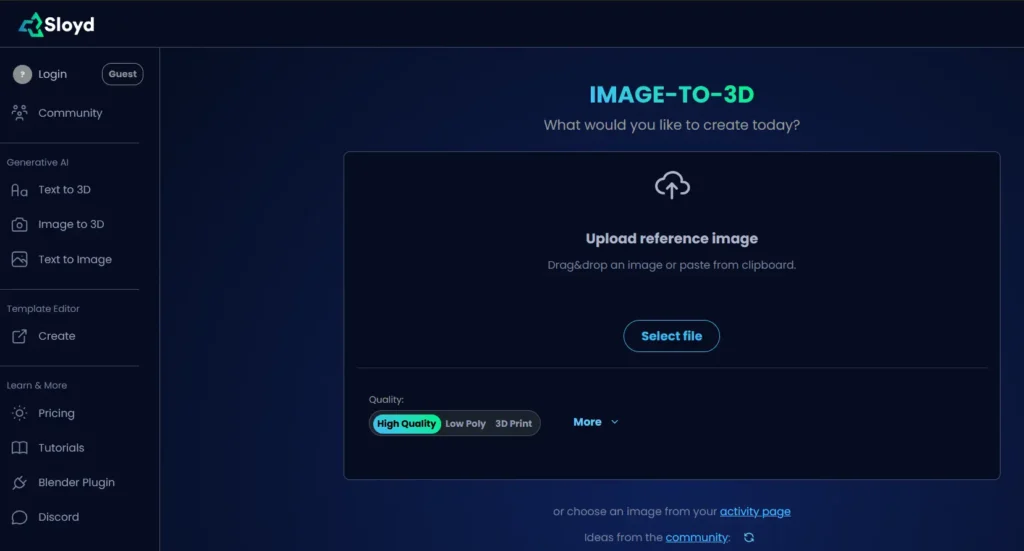Select High Quality option
The width and height of the screenshot is (1024, 551).
[406, 424]
